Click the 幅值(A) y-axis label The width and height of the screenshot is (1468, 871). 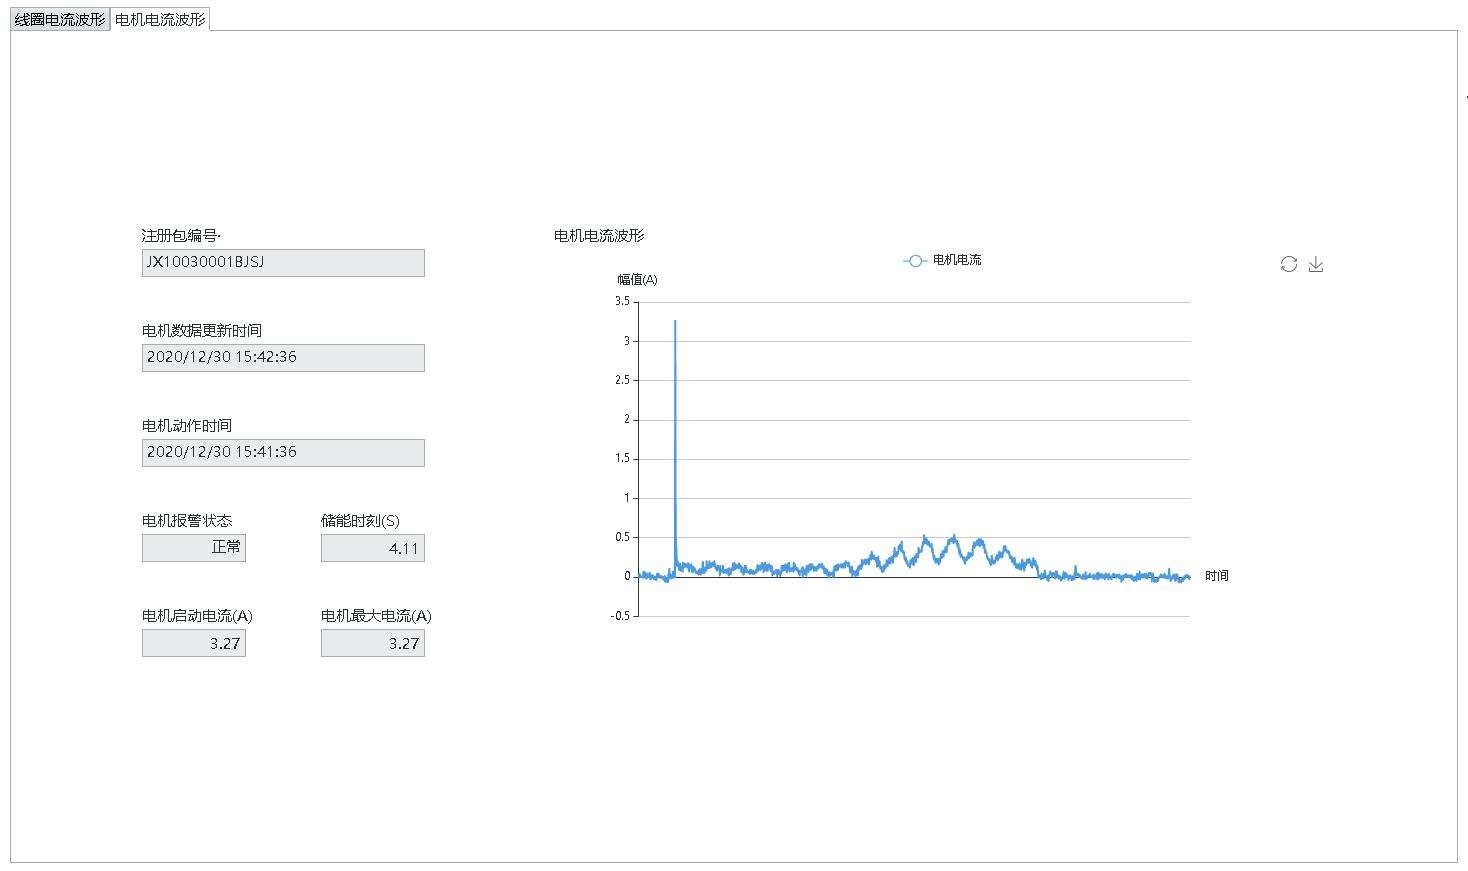point(637,280)
